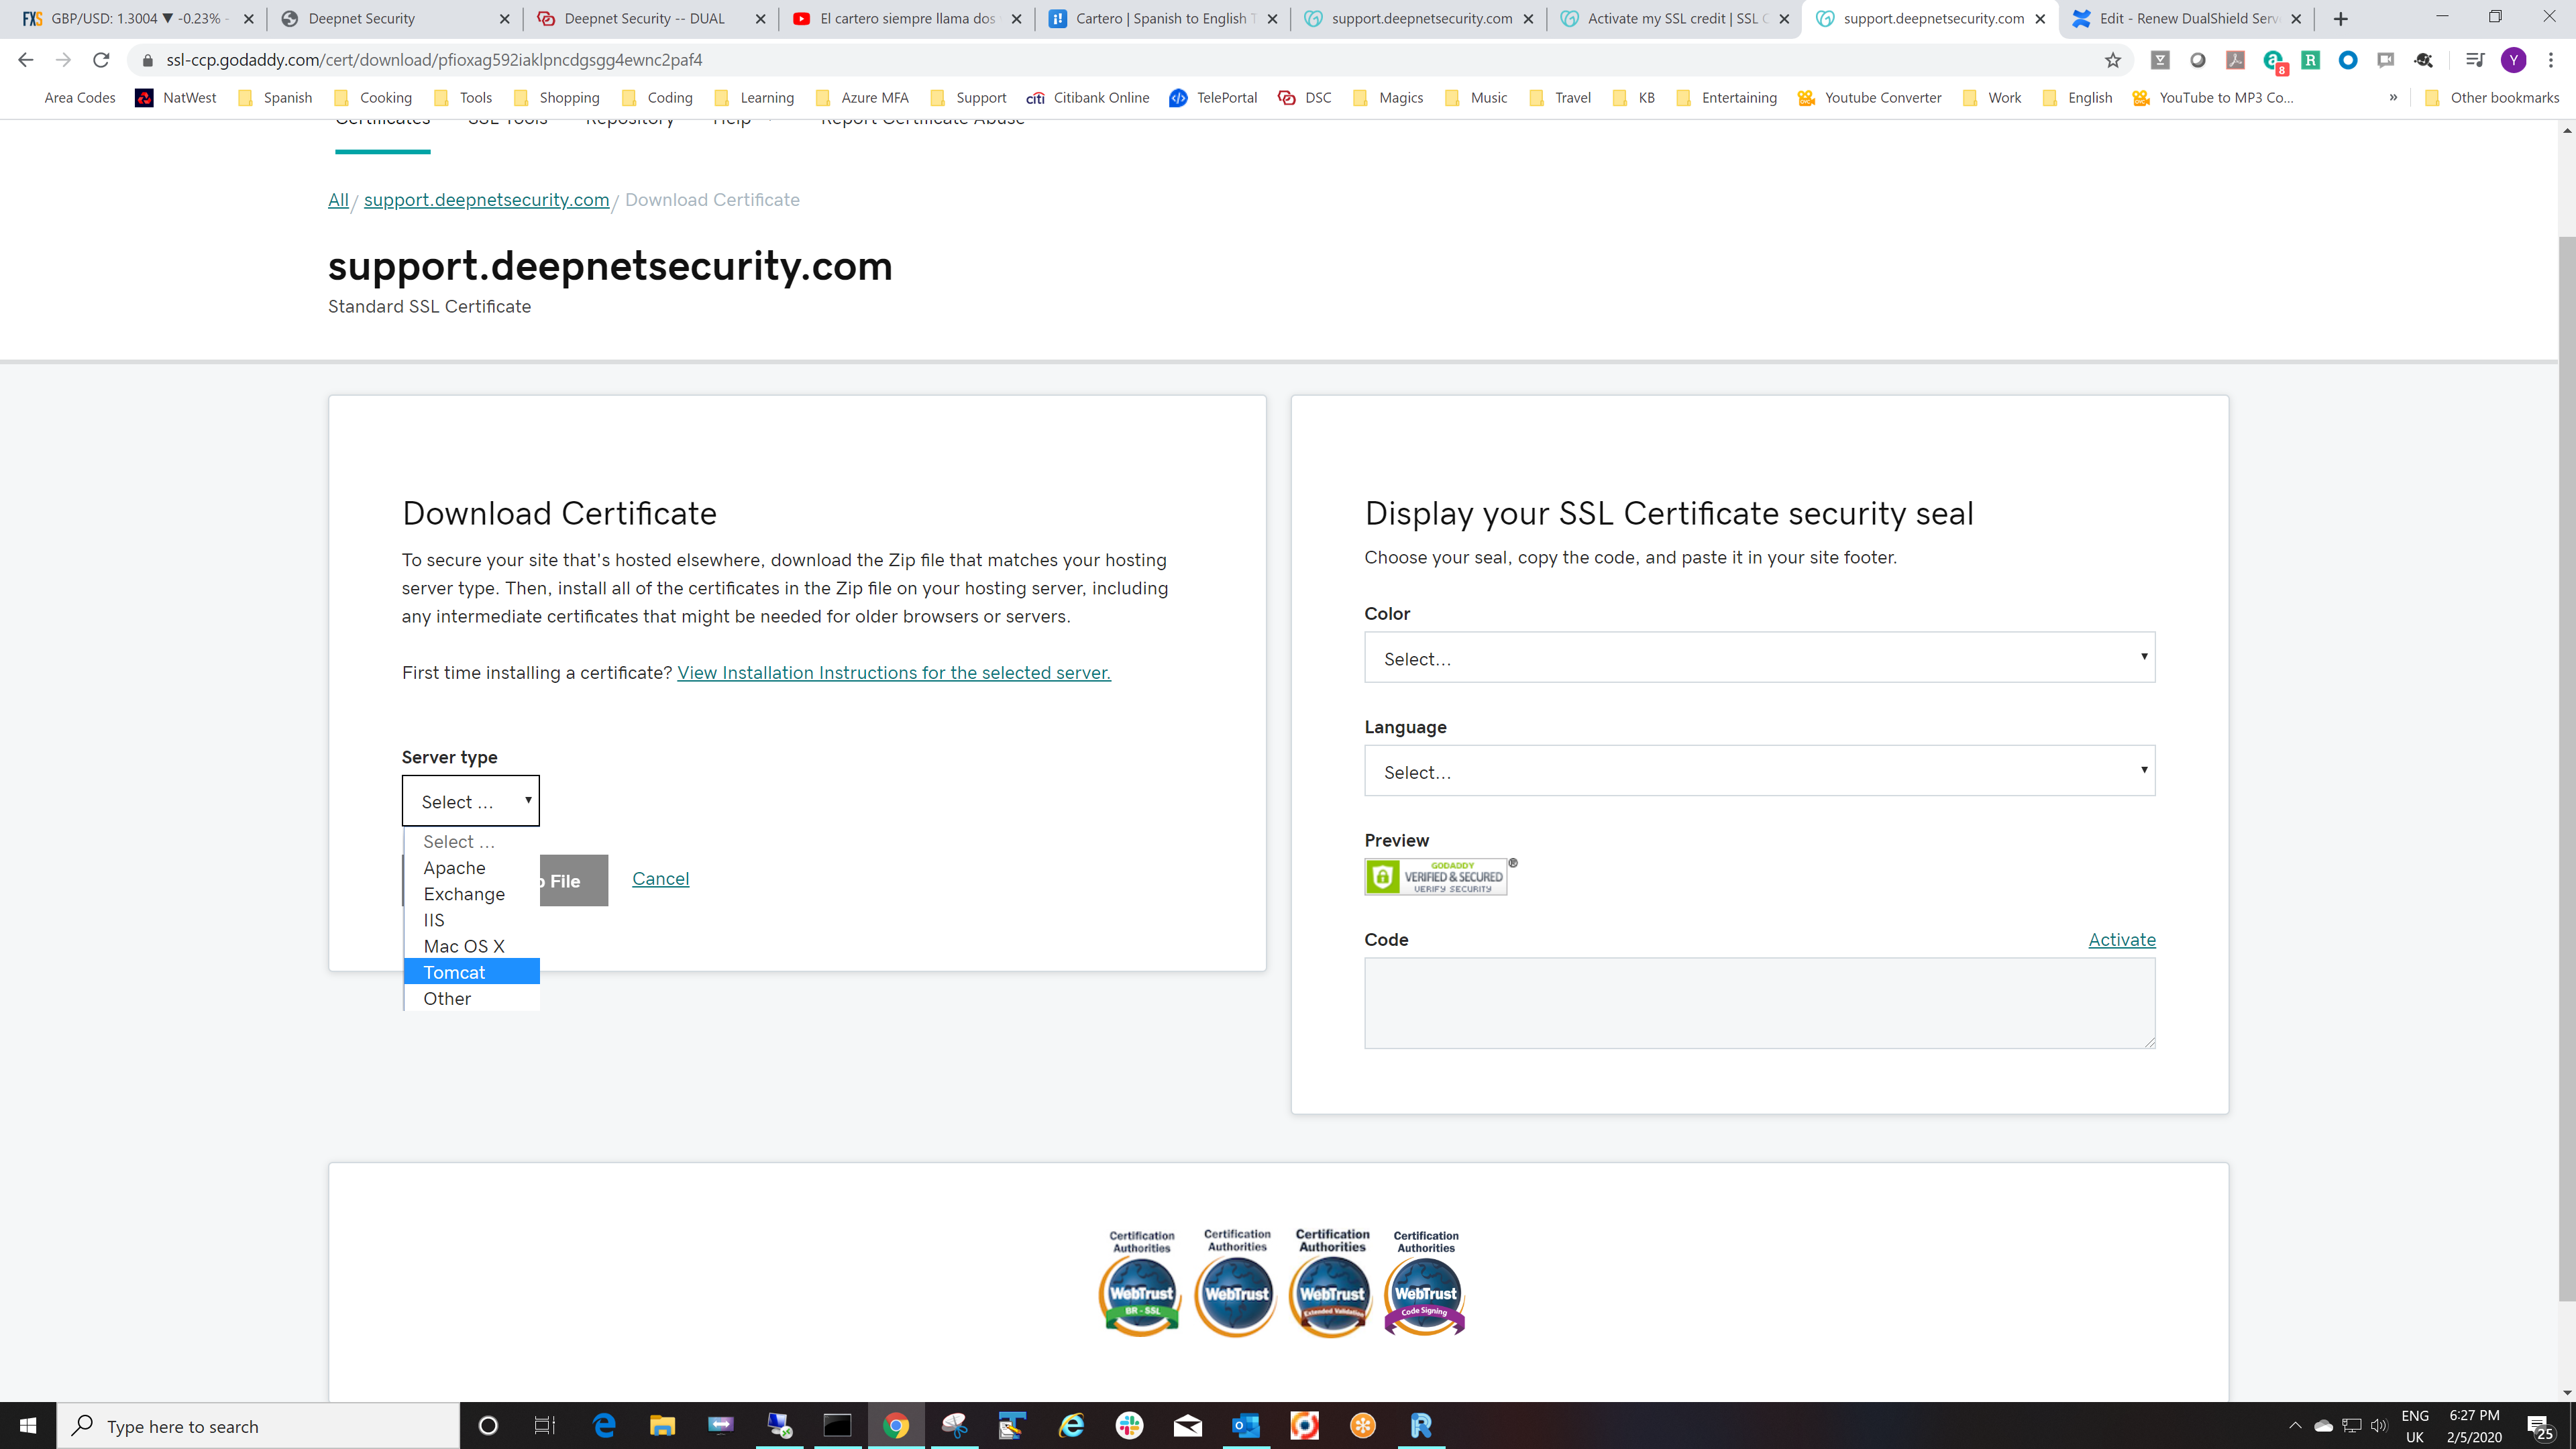Open View Installation Instructions link
This screenshot has height=1449, width=2576.
893,673
